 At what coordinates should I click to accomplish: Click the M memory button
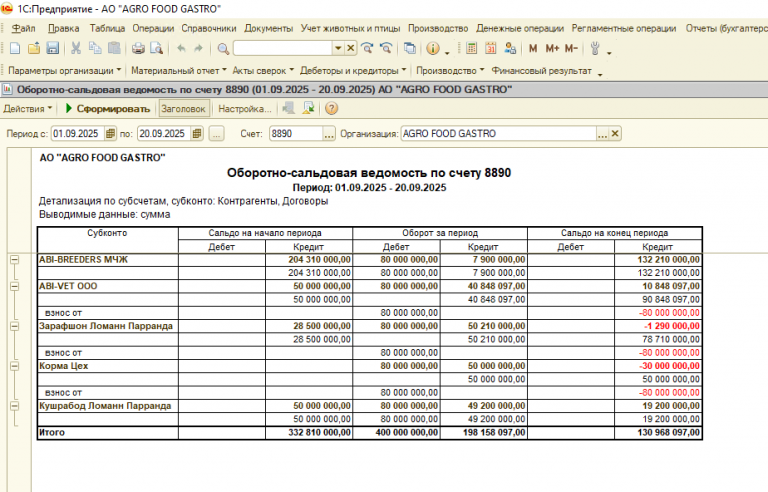coord(533,48)
